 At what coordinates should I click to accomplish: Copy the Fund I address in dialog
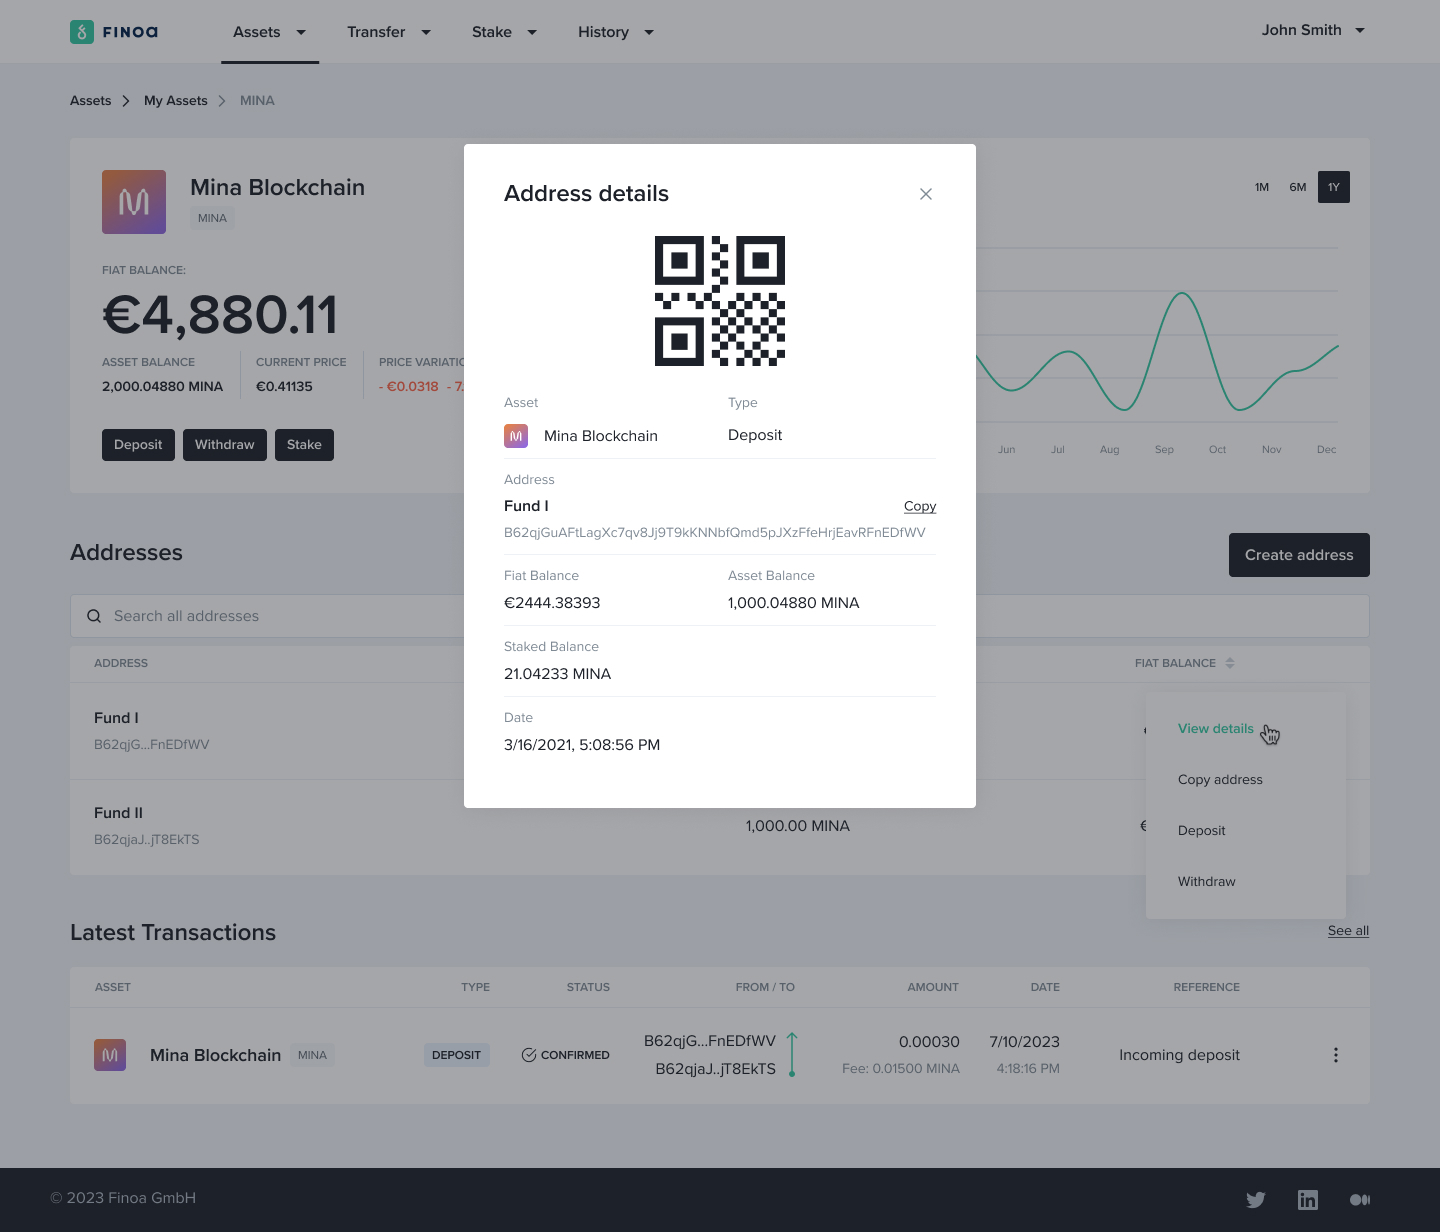[x=920, y=506]
